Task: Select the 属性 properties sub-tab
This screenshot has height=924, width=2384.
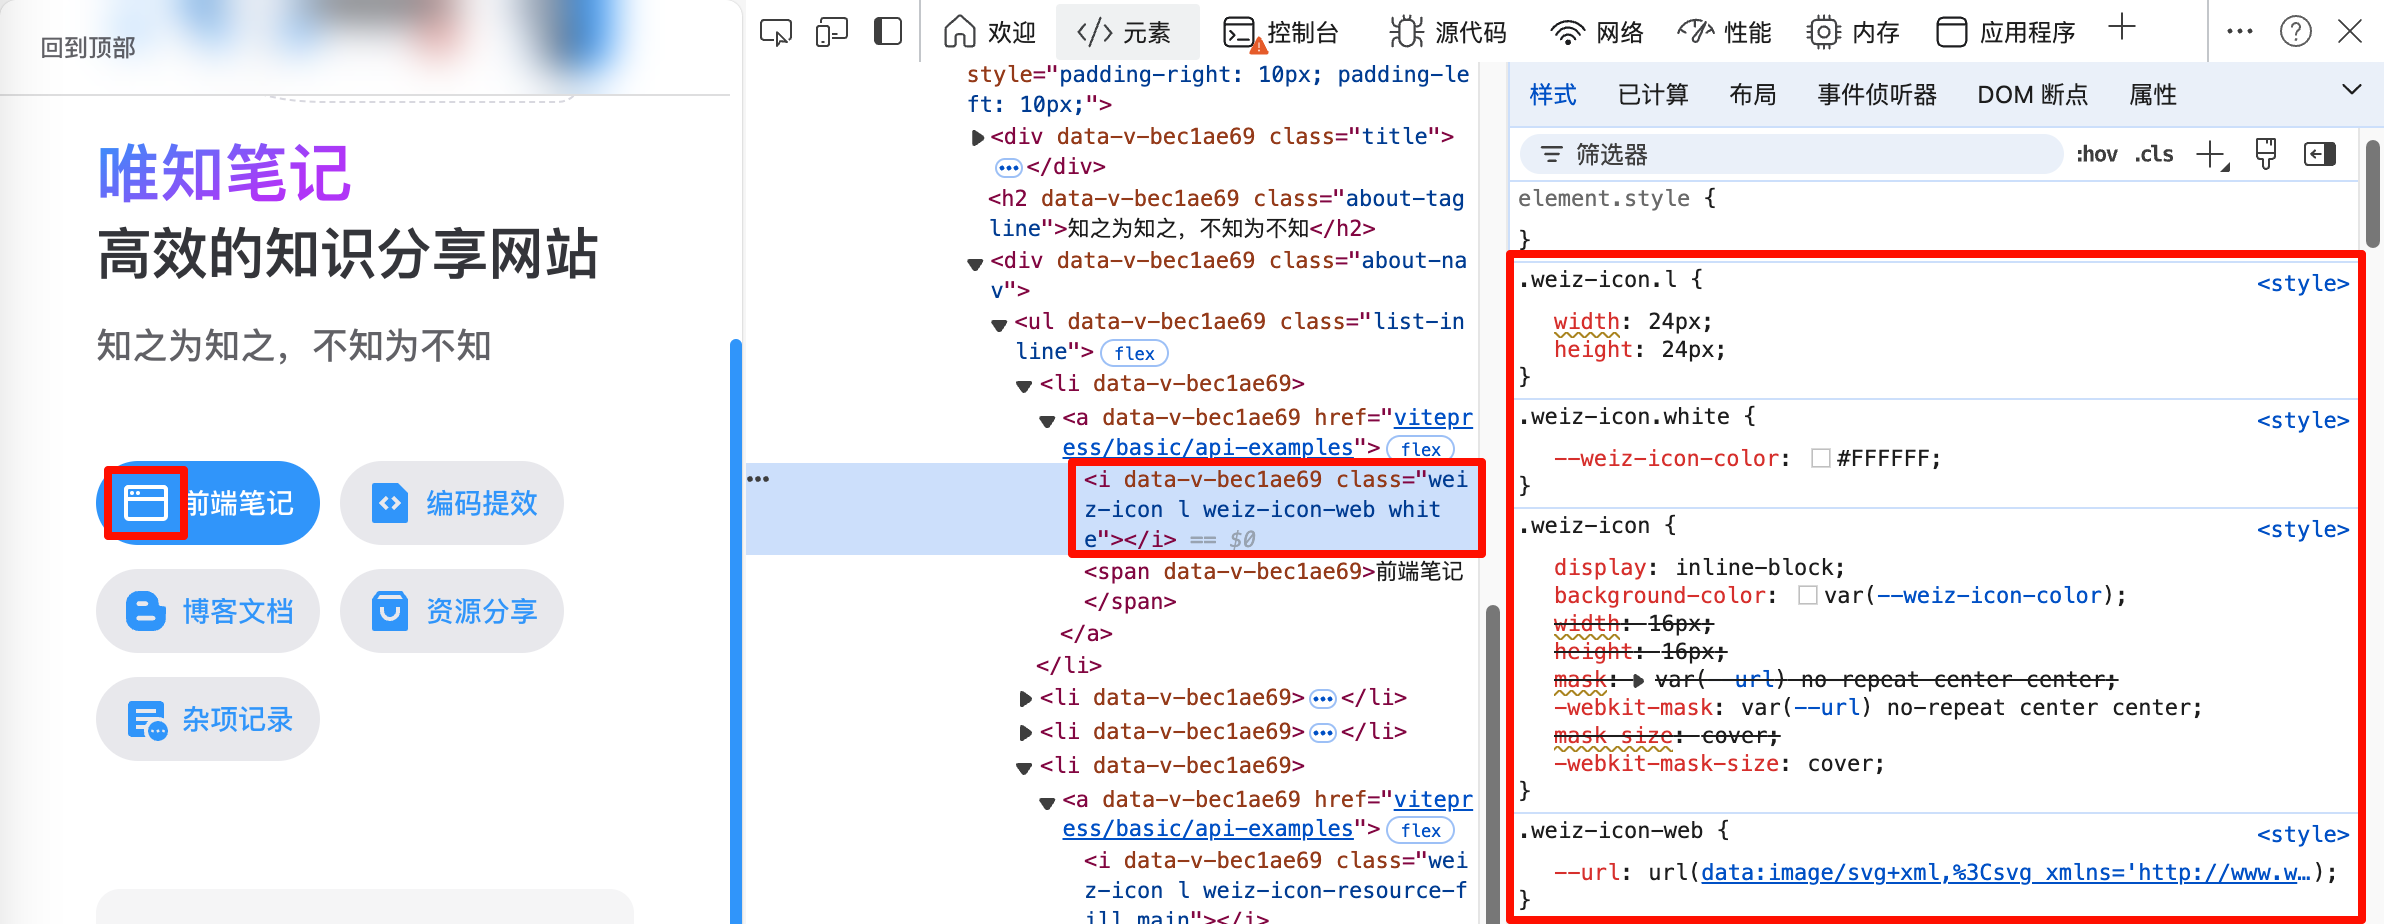Action: tap(2153, 95)
